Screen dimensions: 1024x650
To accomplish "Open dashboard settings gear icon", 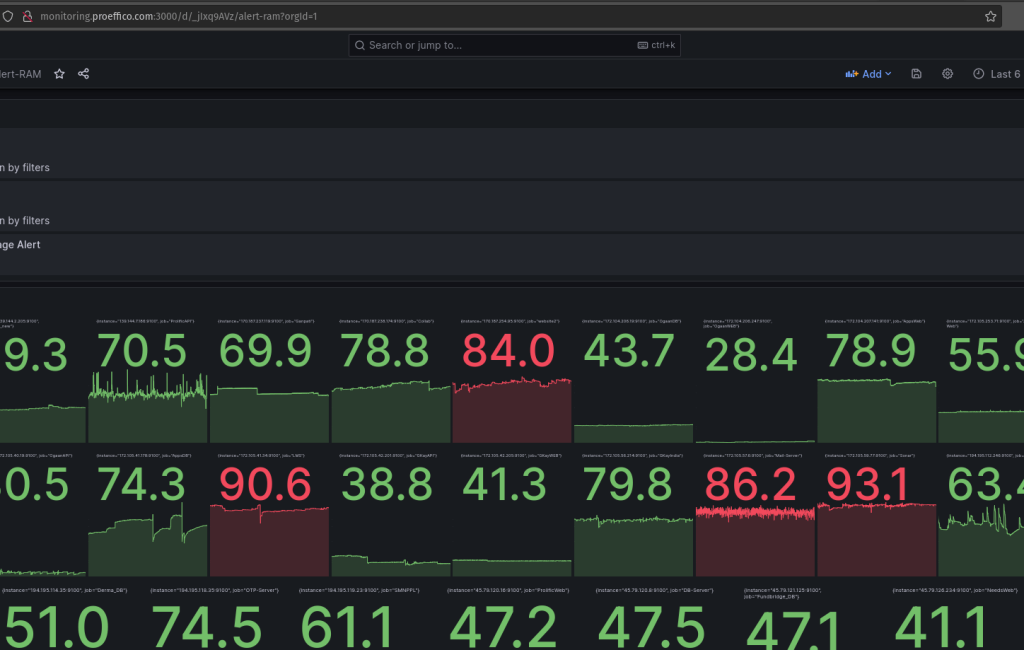I will point(947,74).
